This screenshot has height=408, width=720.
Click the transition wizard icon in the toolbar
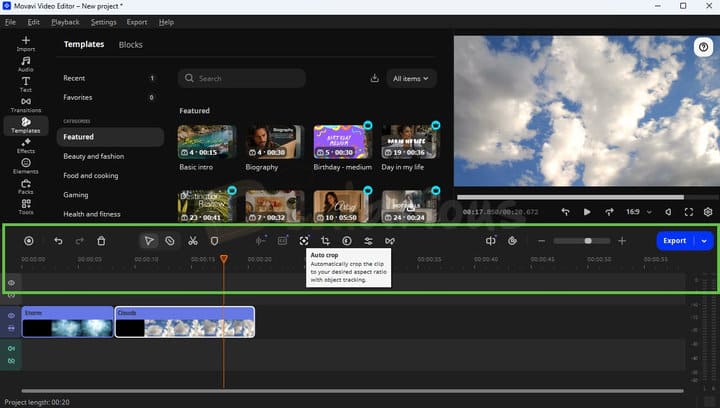tap(390, 241)
